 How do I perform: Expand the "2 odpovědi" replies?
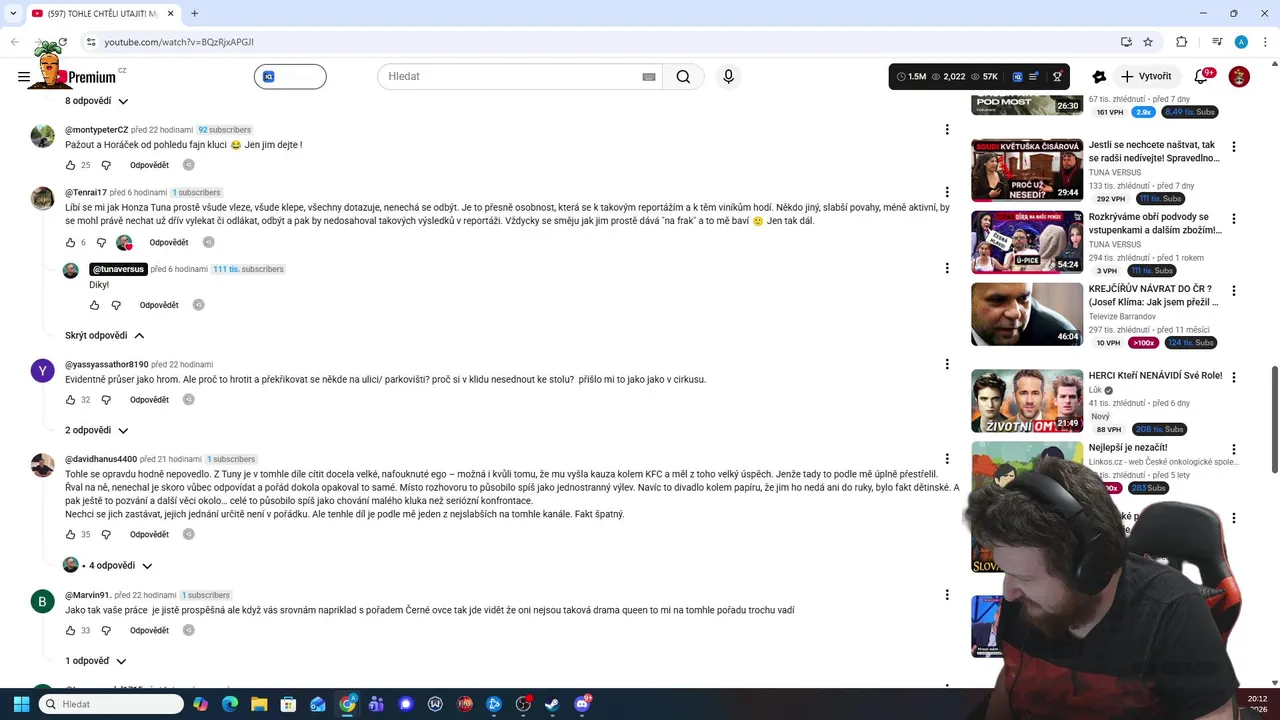pos(97,430)
